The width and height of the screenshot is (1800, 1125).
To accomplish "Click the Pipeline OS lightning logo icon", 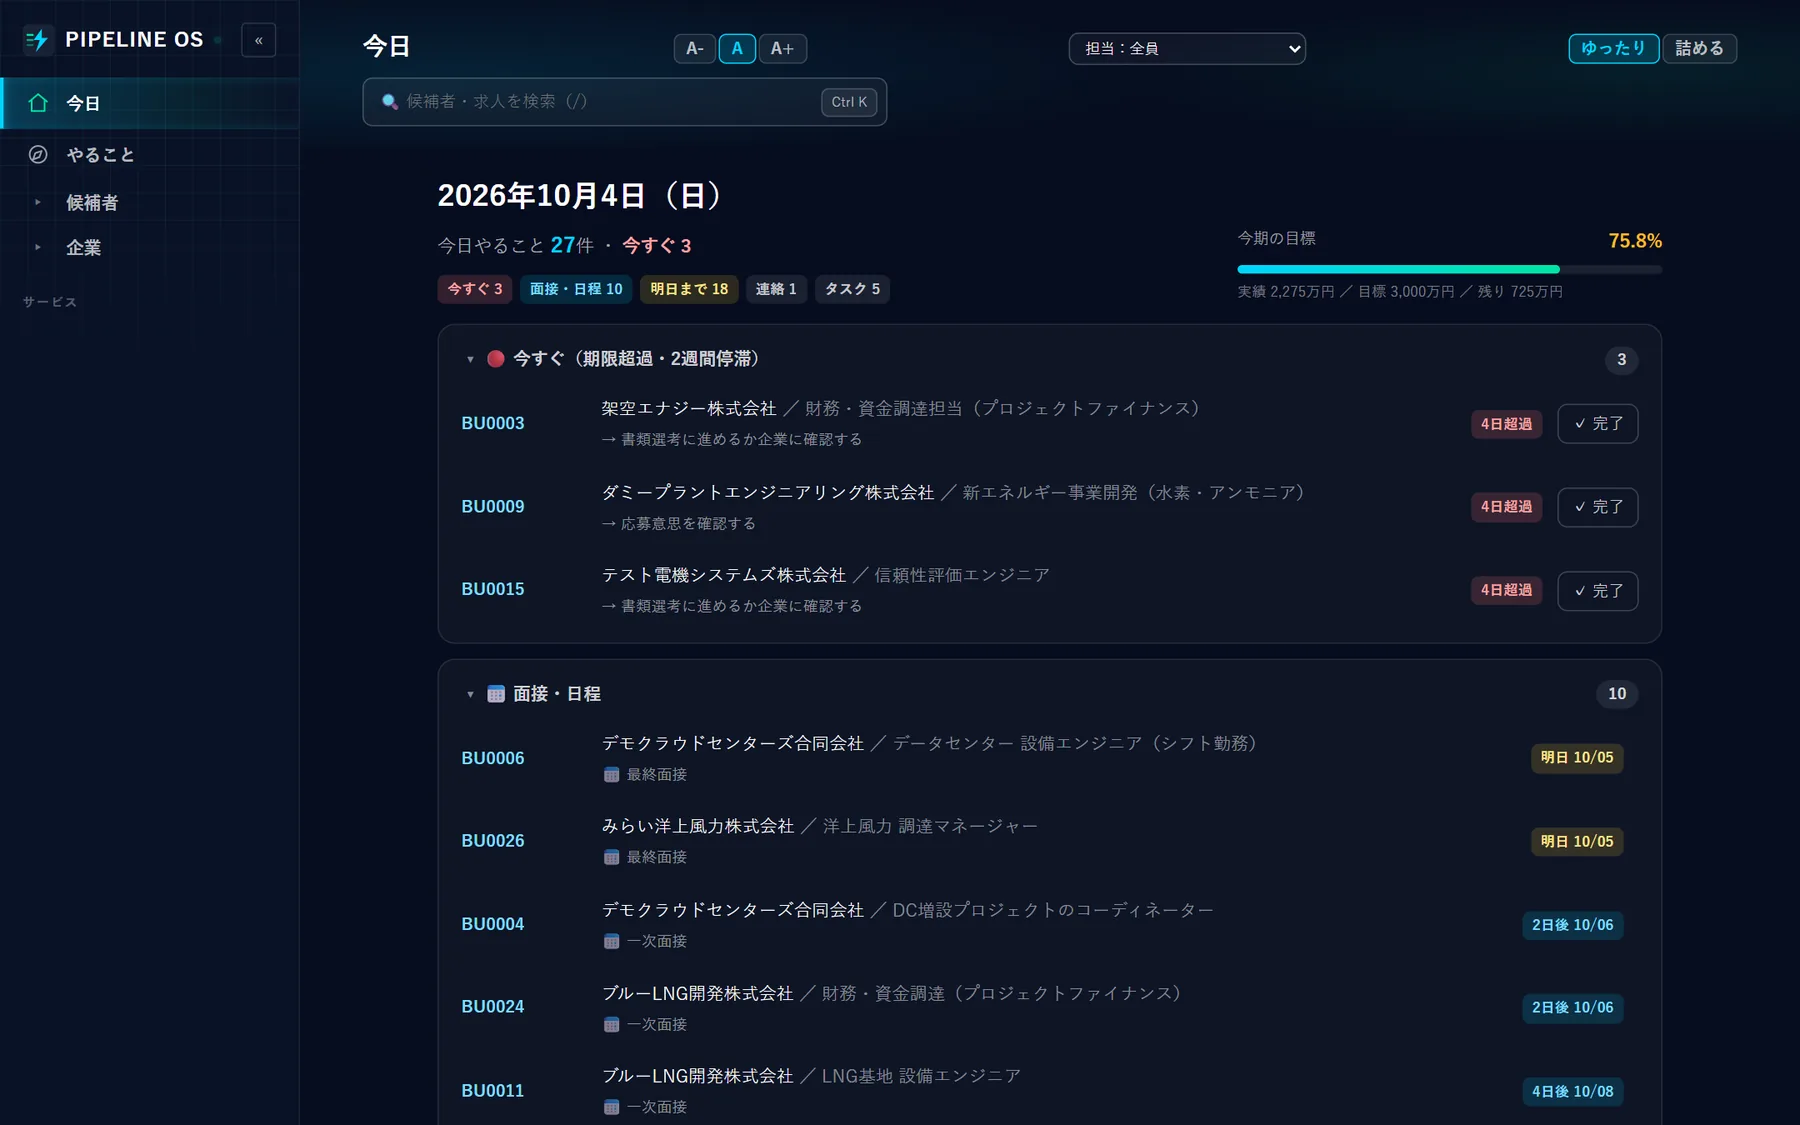I will (37, 40).
